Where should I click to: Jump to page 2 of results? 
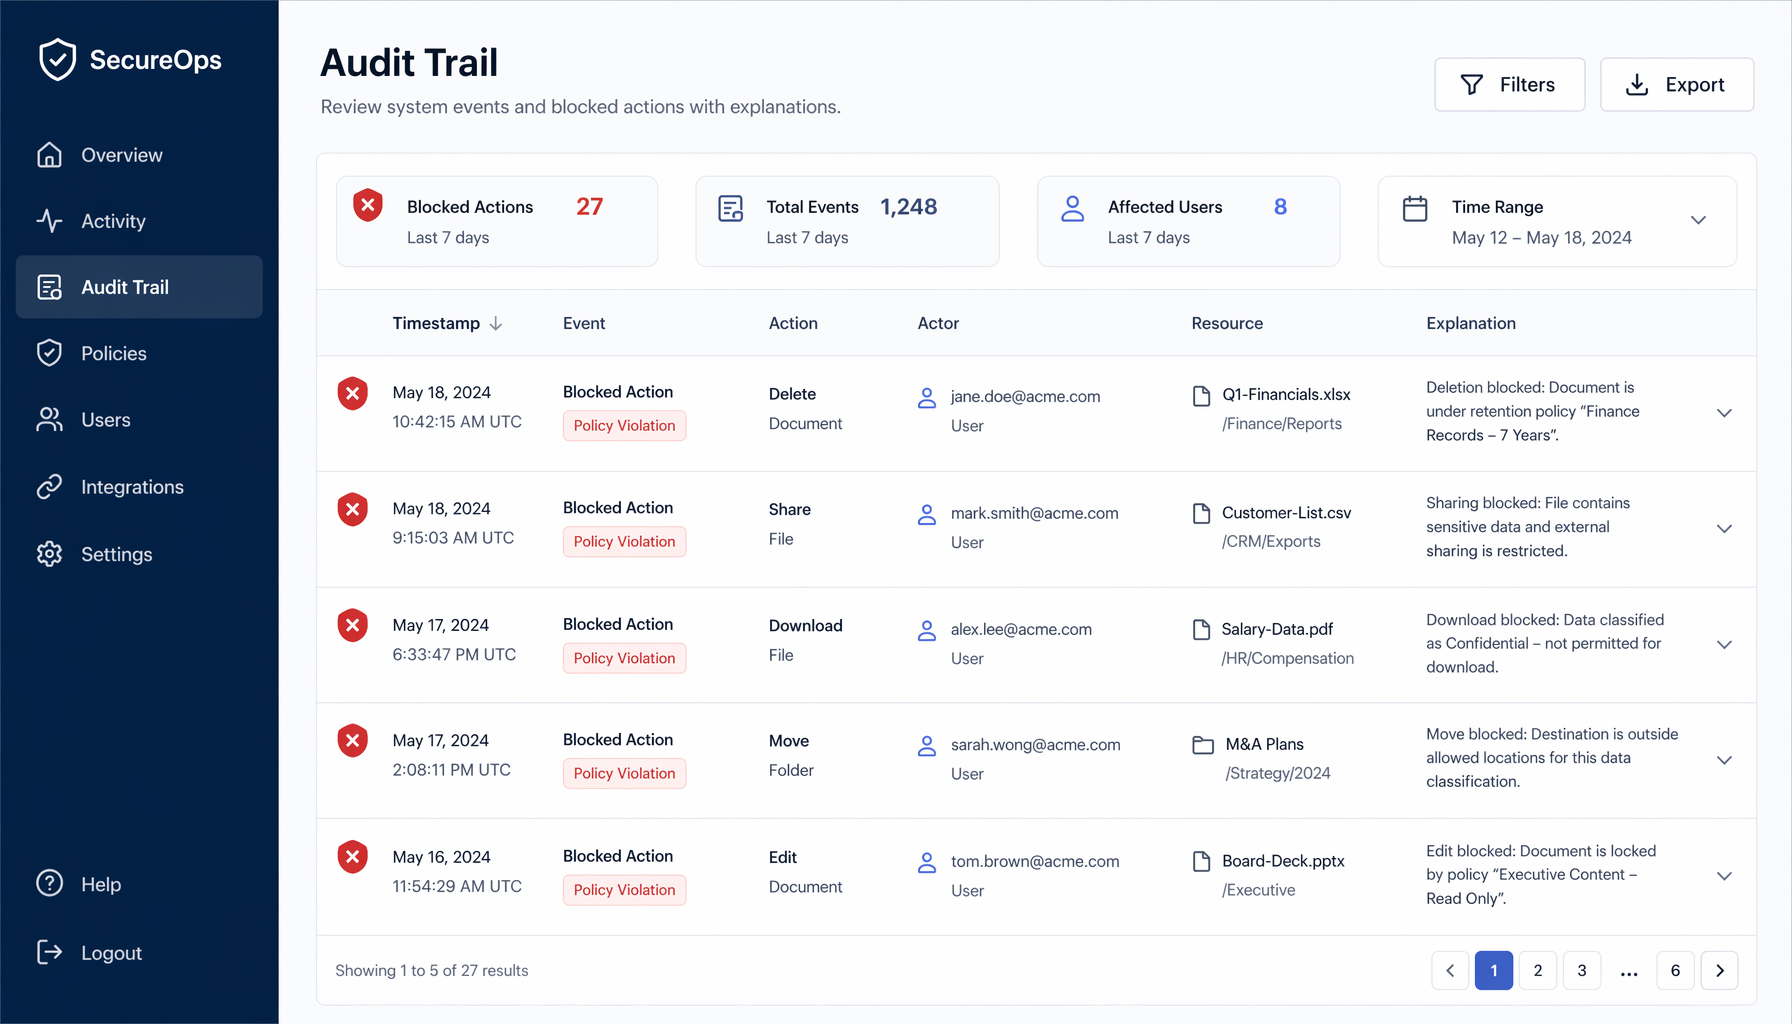[x=1538, y=970]
